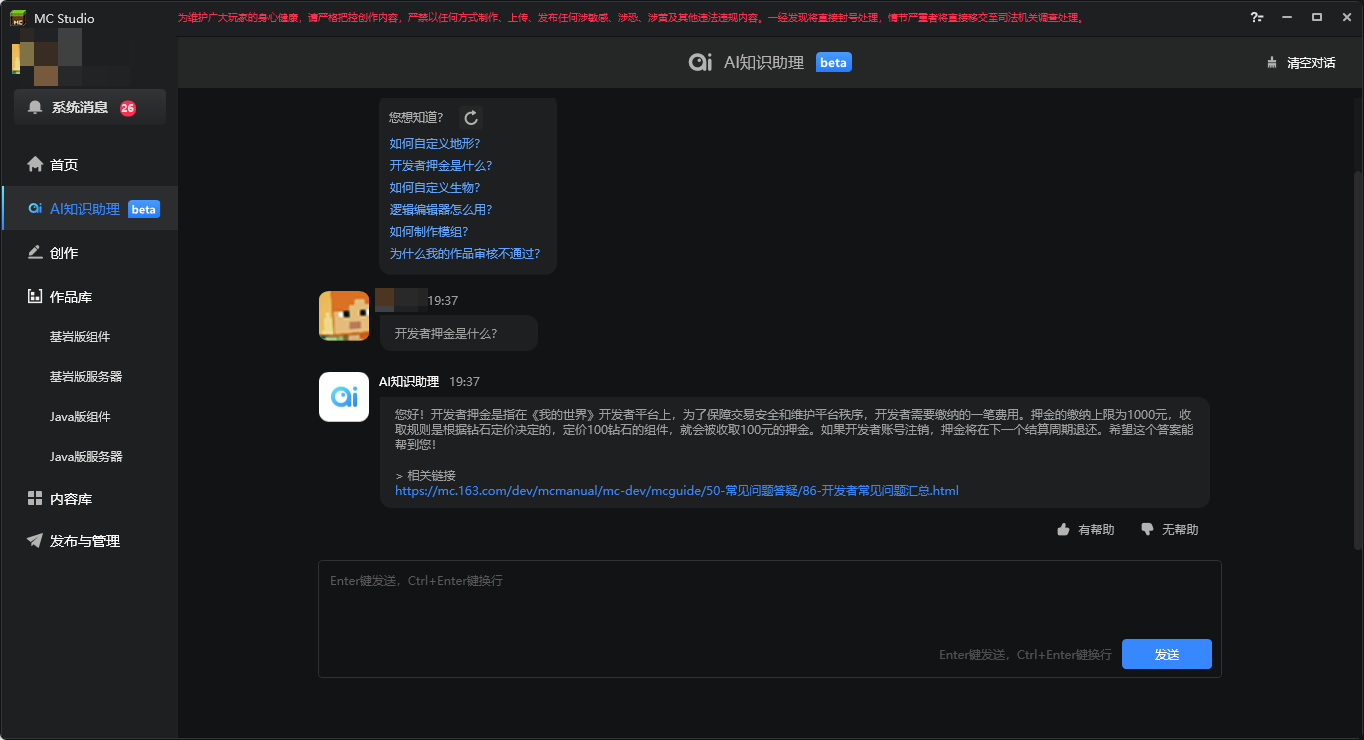Click the AI知识助理 sender name in chat
The image size is (1364, 740).
tap(409, 382)
